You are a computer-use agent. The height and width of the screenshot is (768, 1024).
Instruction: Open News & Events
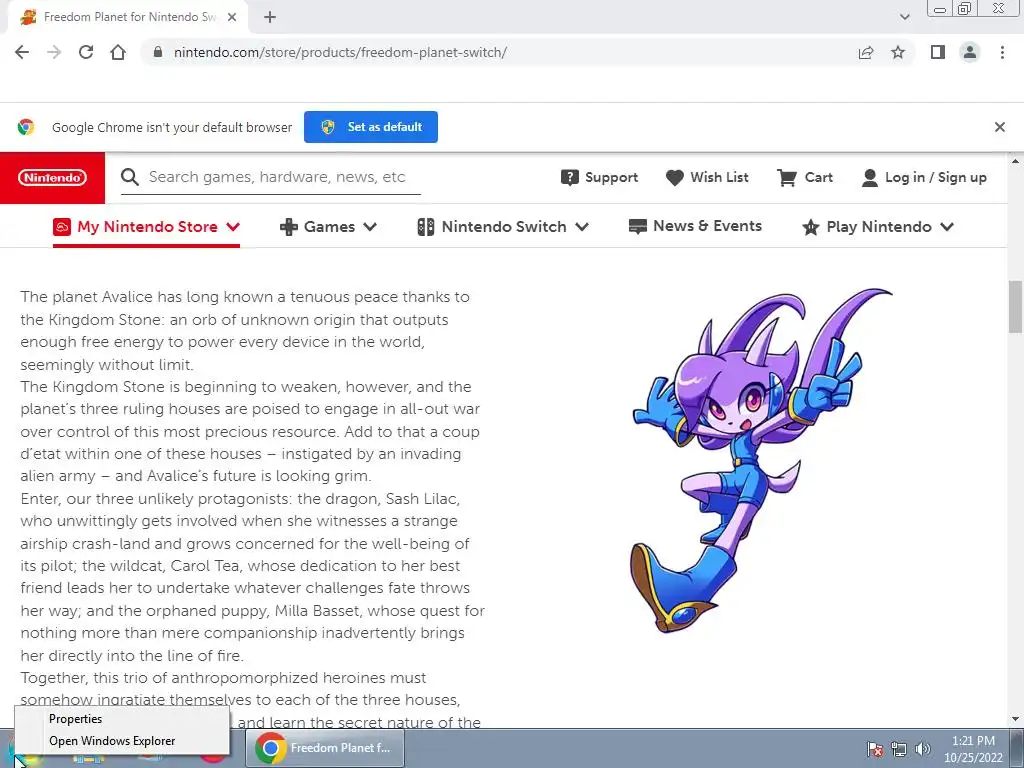(695, 226)
